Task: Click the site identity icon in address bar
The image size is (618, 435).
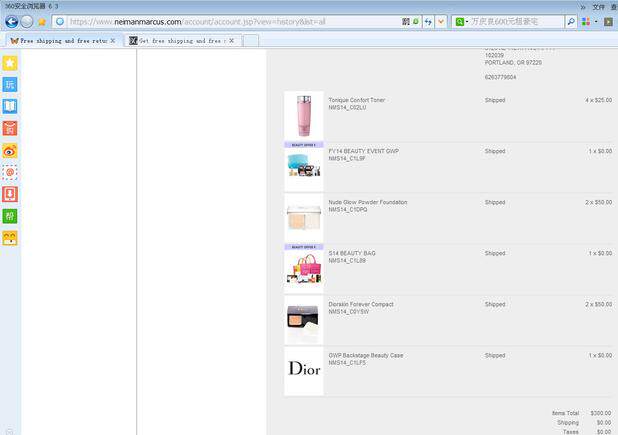Action: point(60,22)
